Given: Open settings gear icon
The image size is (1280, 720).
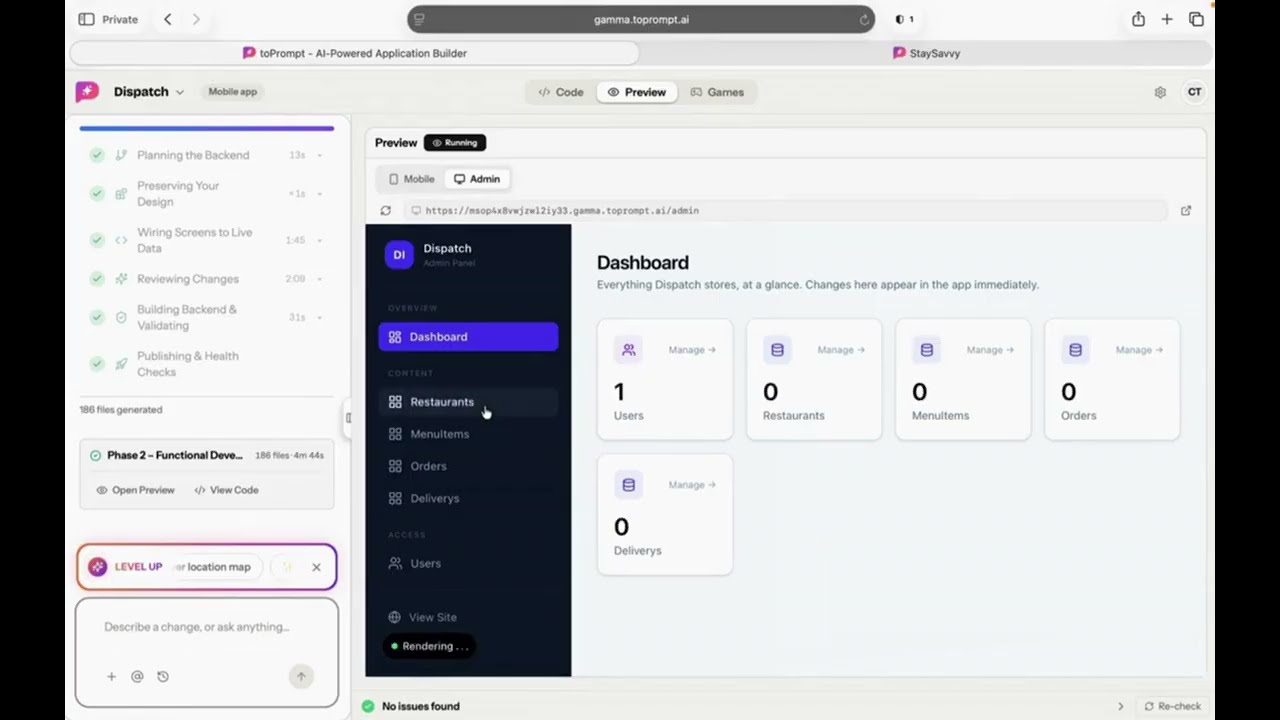Looking at the screenshot, I should (x=1160, y=92).
